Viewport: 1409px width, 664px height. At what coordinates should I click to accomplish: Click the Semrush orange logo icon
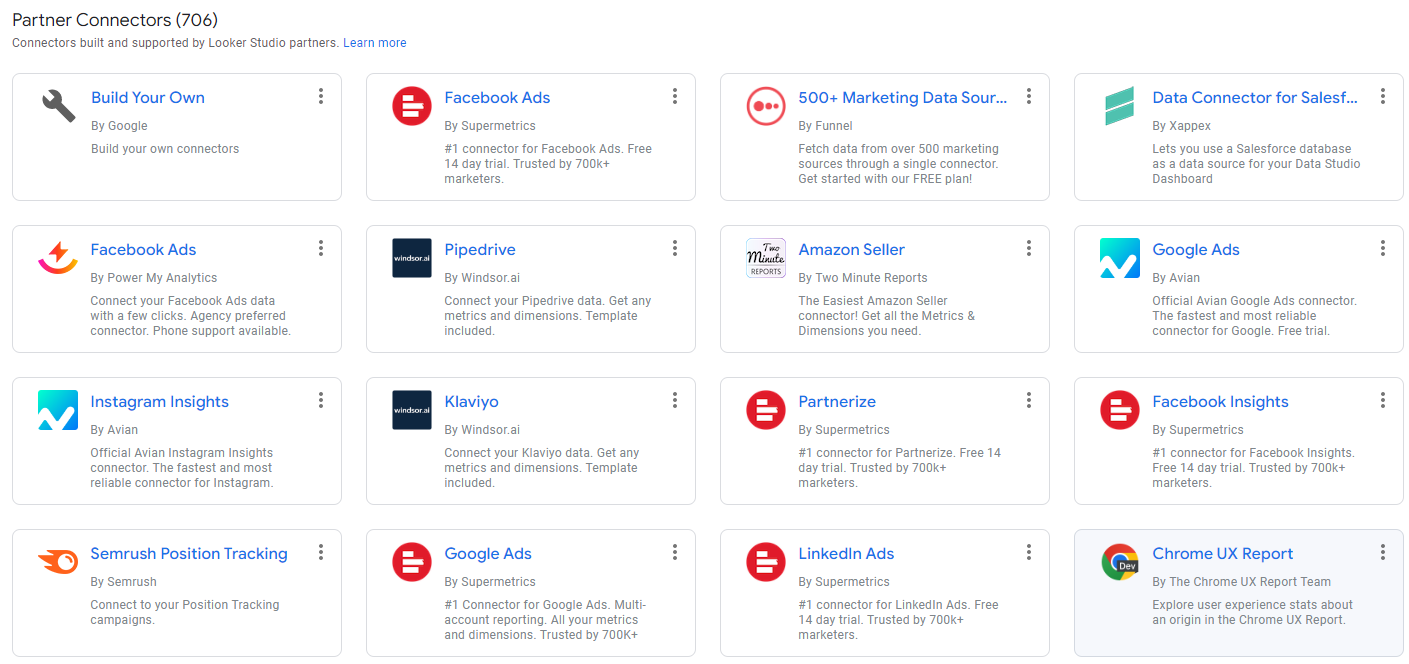tap(57, 561)
